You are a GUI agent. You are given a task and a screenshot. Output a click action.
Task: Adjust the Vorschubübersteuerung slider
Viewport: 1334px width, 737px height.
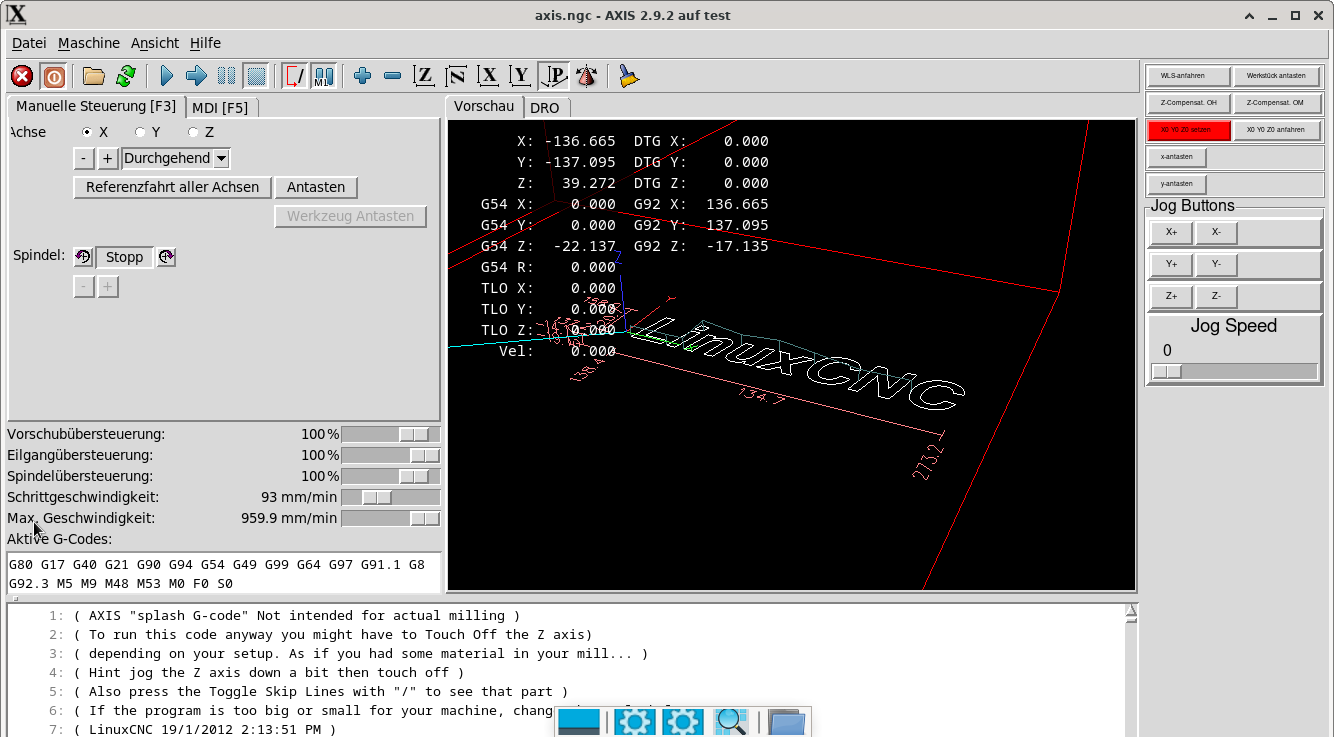click(391, 434)
